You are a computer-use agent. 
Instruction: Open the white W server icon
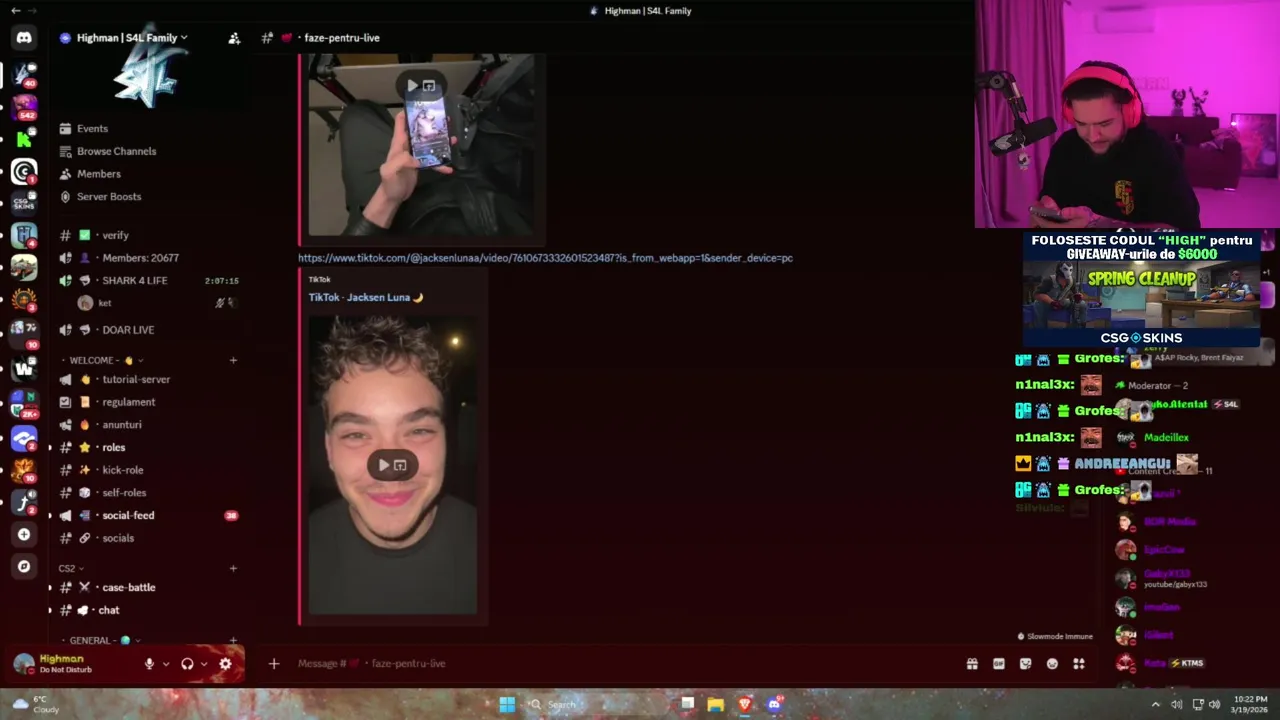(24, 368)
